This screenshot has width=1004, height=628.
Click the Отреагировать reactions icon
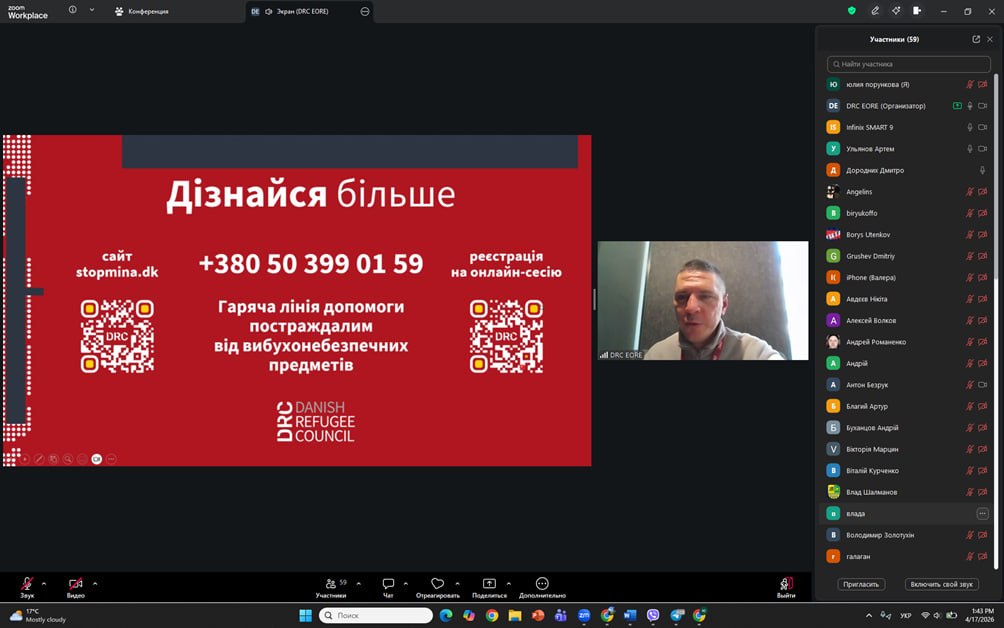437,584
